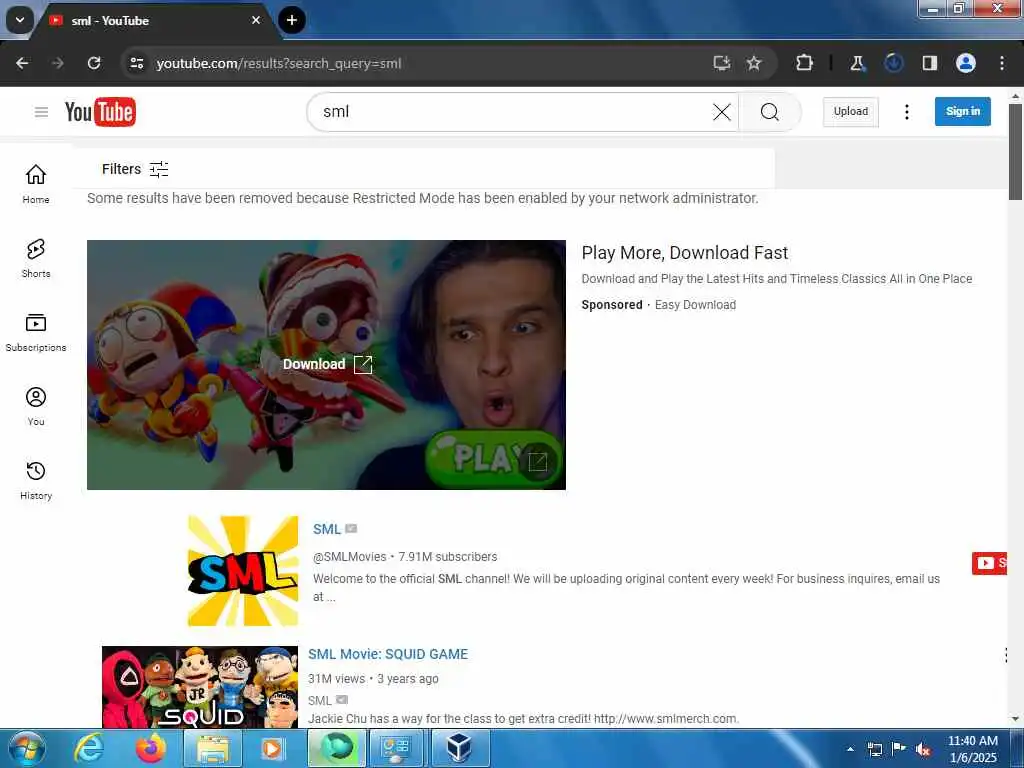This screenshot has width=1024, height=768.
Task: Open the SQUID GAME video thumbnail
Action: (x=200, y=687)
